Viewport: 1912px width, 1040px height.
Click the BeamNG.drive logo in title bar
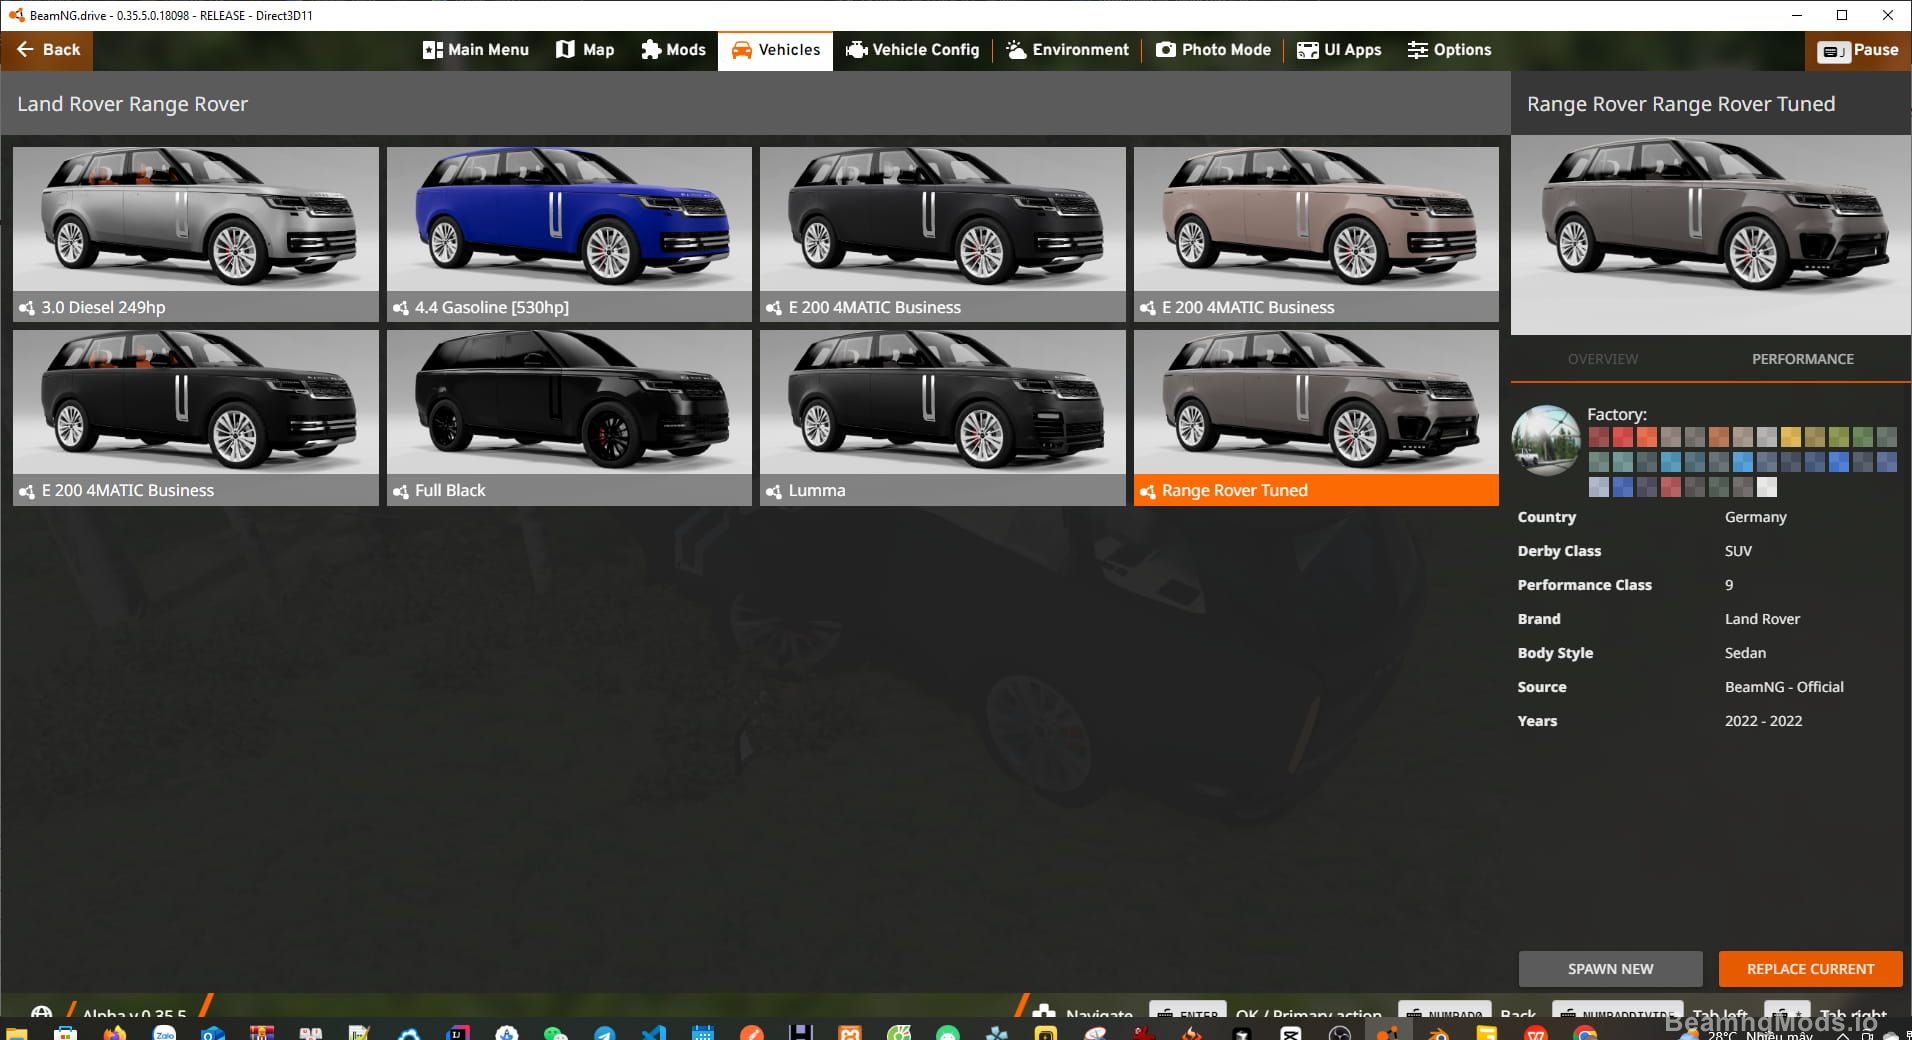pyautogui.click(x=15, y=15)
